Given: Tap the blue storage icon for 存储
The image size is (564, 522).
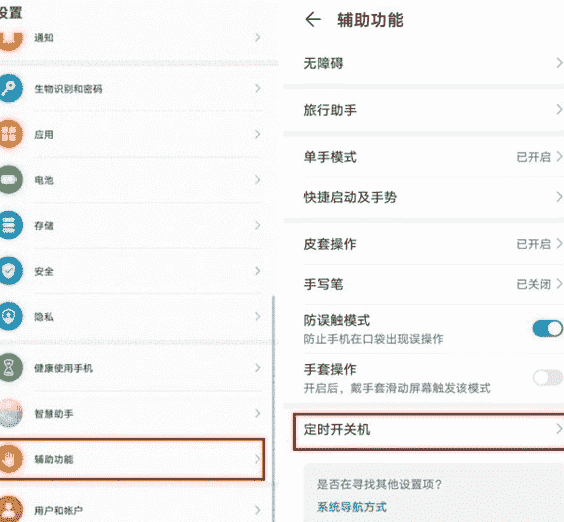Looking at the screenshot, I should point(10,225).
